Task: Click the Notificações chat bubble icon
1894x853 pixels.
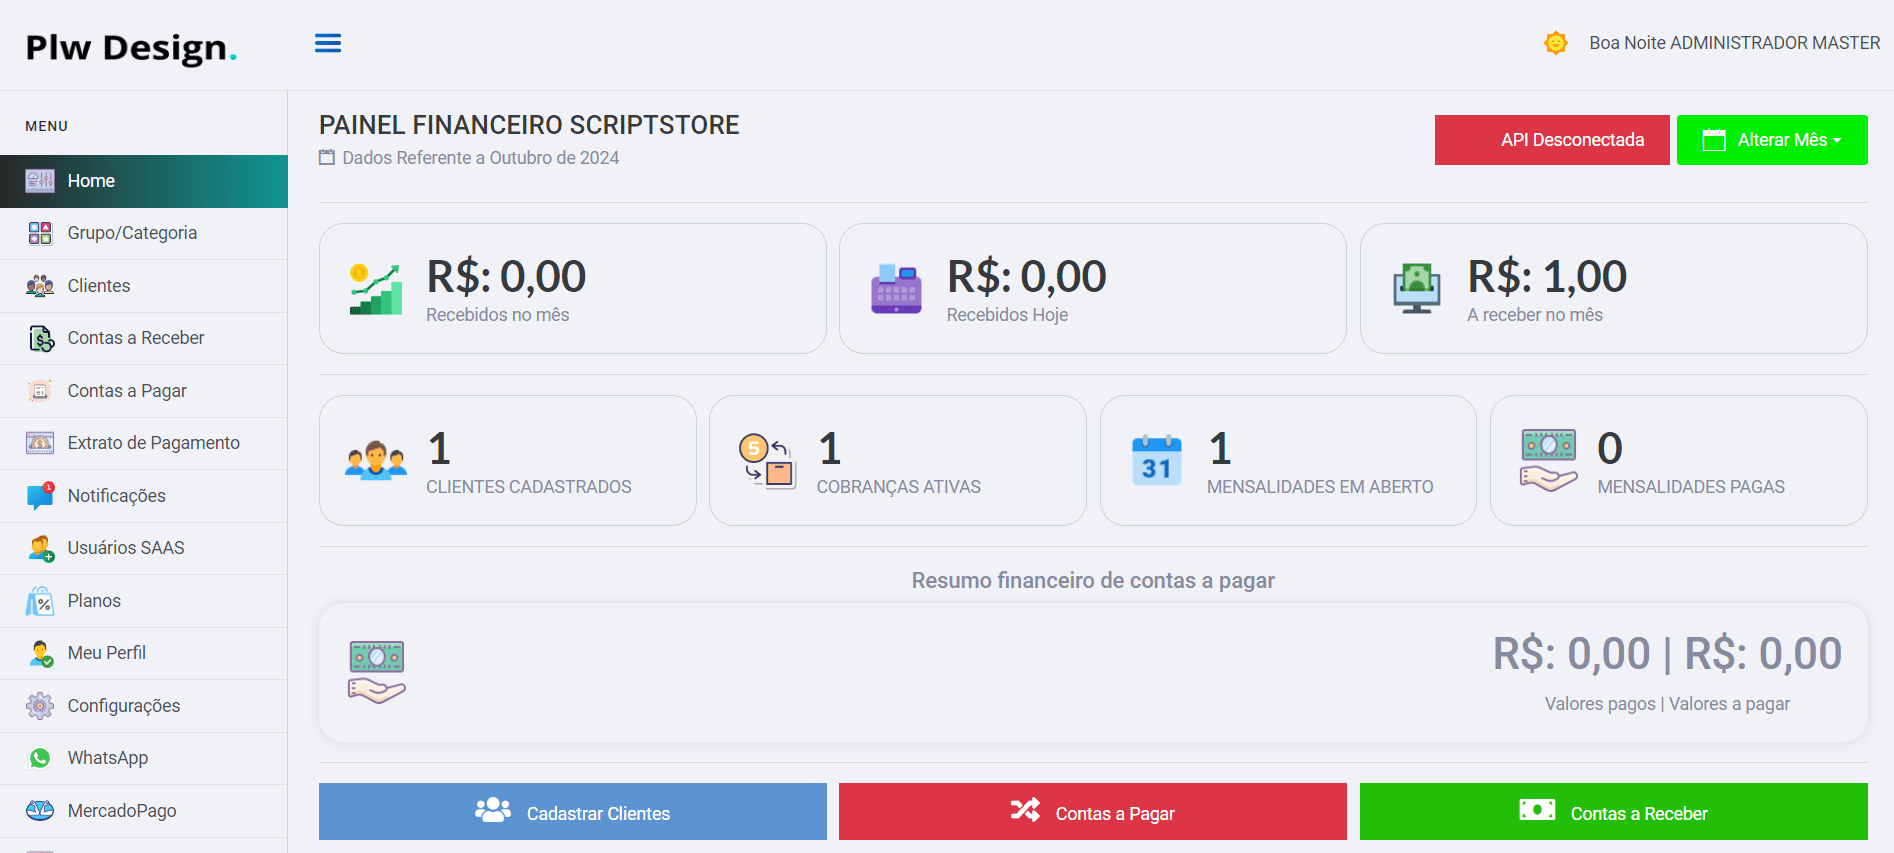Action: pyautogui.click(x=40, y=496)
